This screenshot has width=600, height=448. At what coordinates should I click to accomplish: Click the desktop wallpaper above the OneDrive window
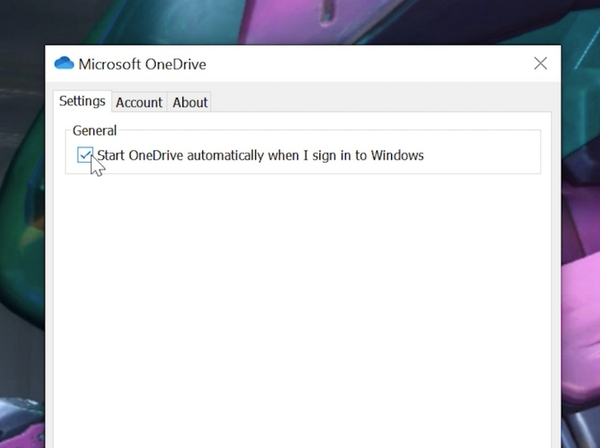(x=300, y=20)
